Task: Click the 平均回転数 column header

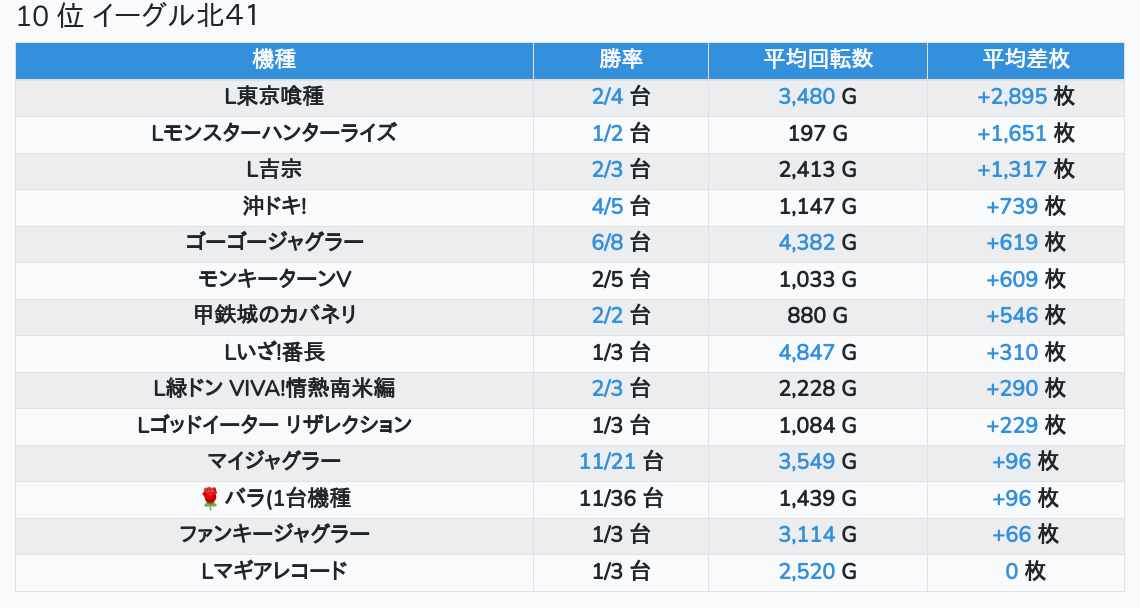Action: (x=818, y=60)
